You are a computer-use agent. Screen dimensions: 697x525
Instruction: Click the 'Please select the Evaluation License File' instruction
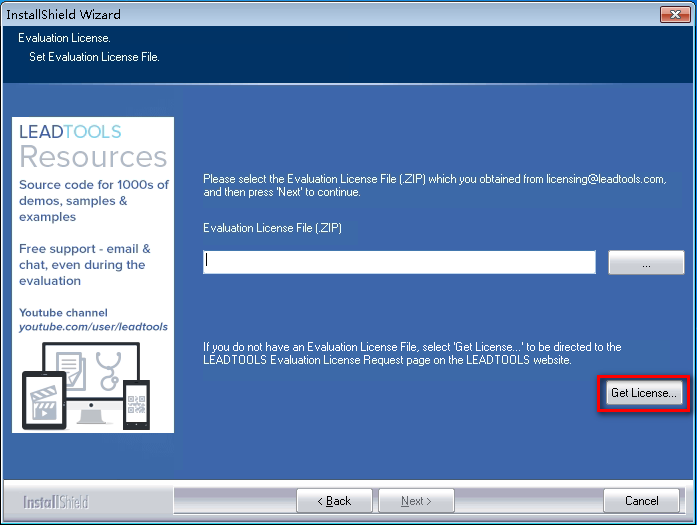[435, 185]
